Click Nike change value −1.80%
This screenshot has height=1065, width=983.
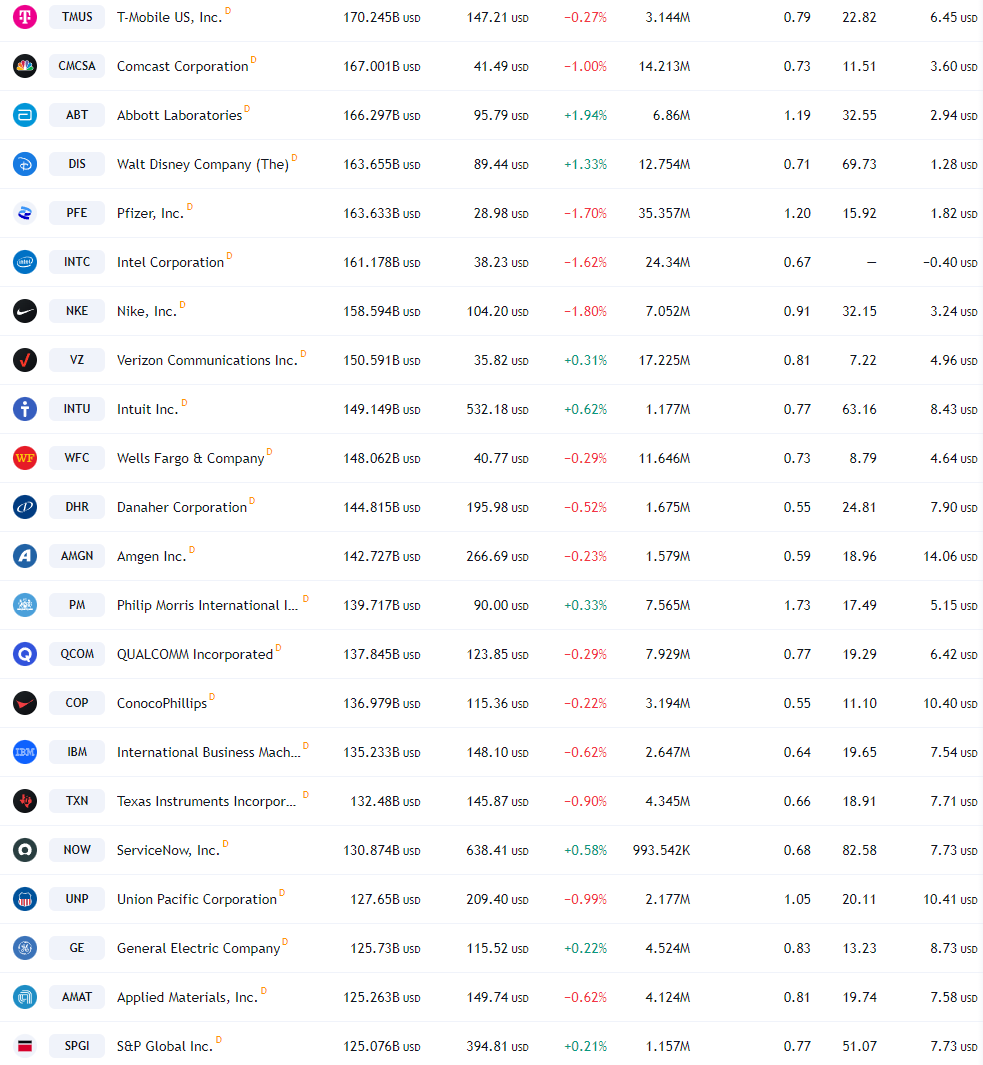point(586,312)
